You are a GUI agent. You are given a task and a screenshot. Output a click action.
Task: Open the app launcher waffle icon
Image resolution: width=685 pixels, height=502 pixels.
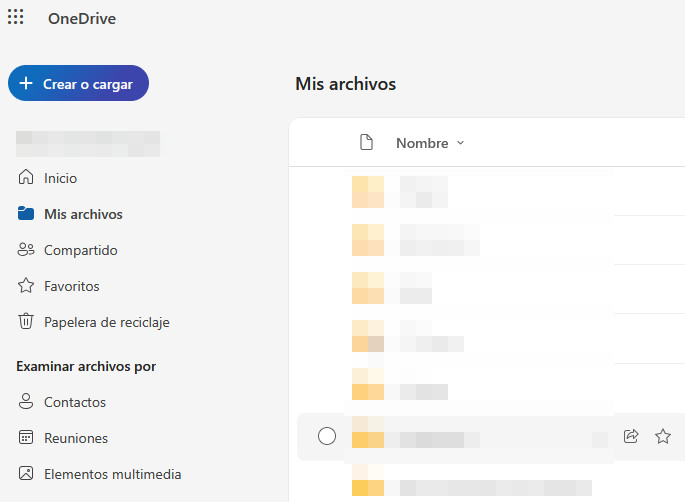point(16,18)
